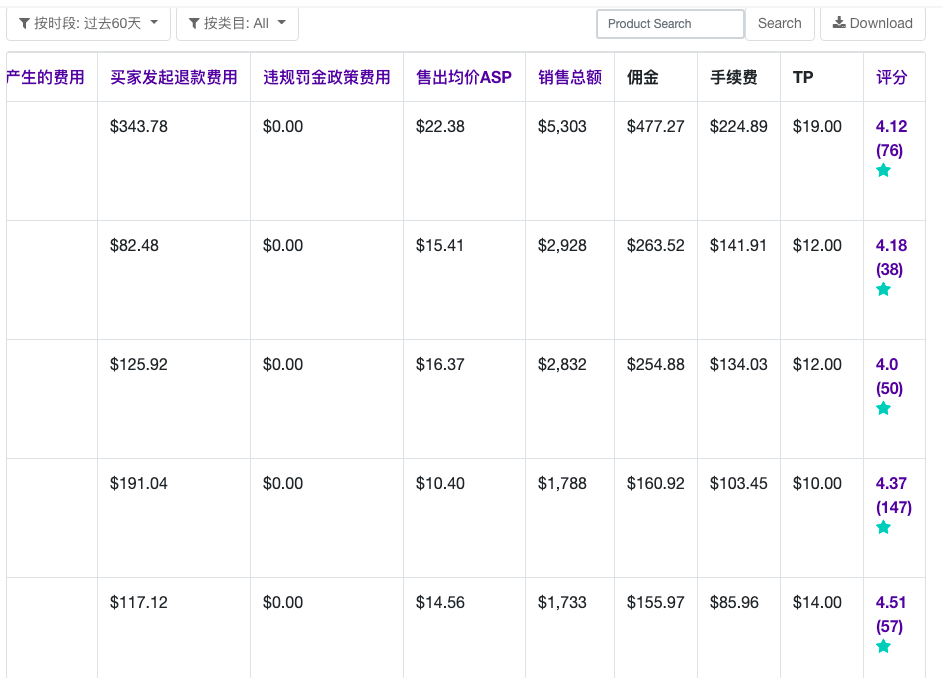Click the star icon under rating 4.12
Viewport: 943px width, 678px height.
point(883,171)
